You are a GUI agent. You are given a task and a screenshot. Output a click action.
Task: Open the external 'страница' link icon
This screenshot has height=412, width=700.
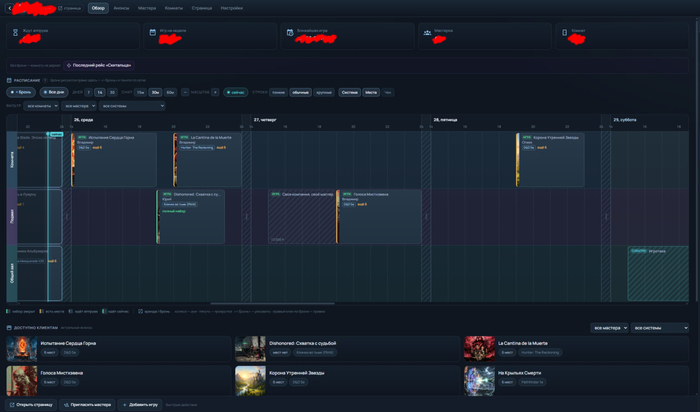[61, 8]
